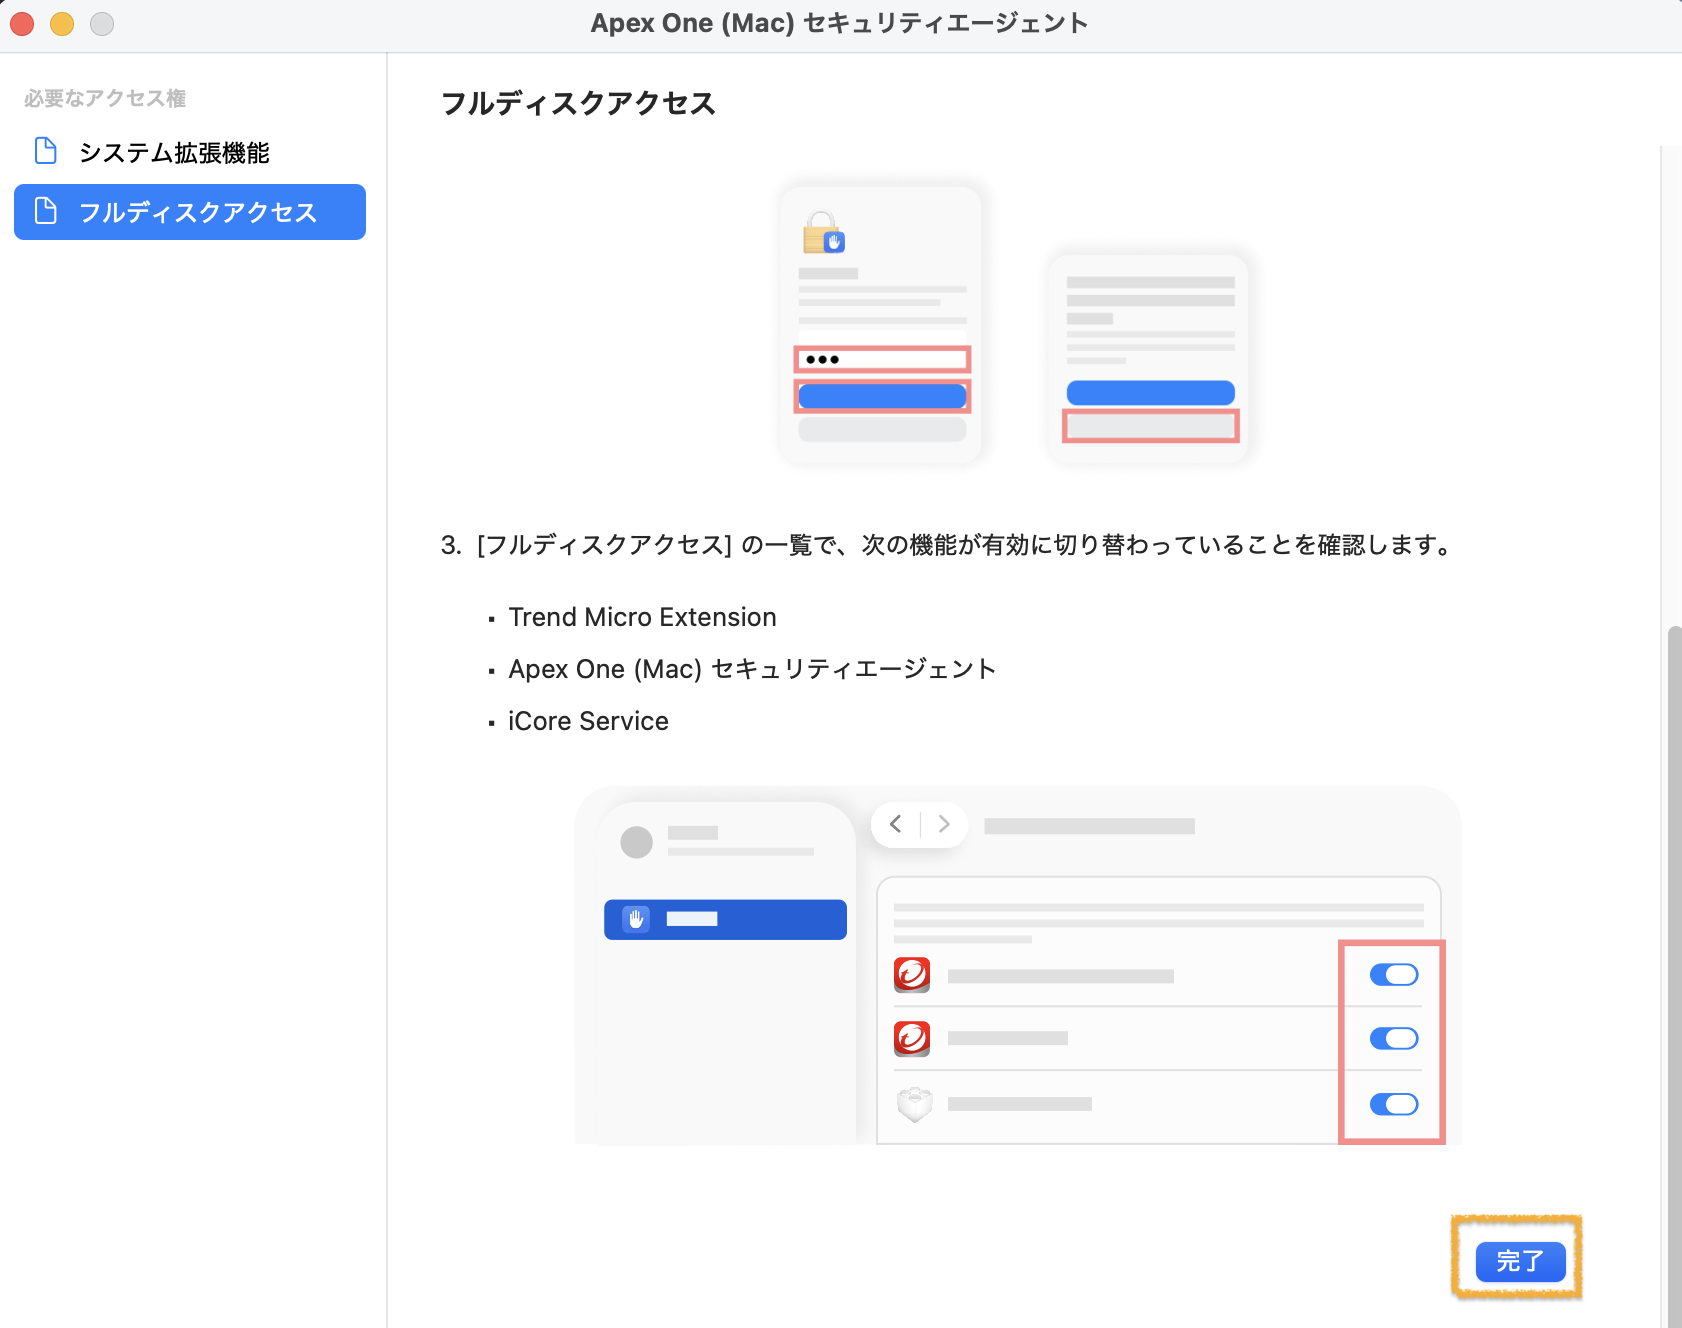Click the first red Trend Micro icon
Viewport: 1682px width, 1328px height.
(x=912, y=974)
